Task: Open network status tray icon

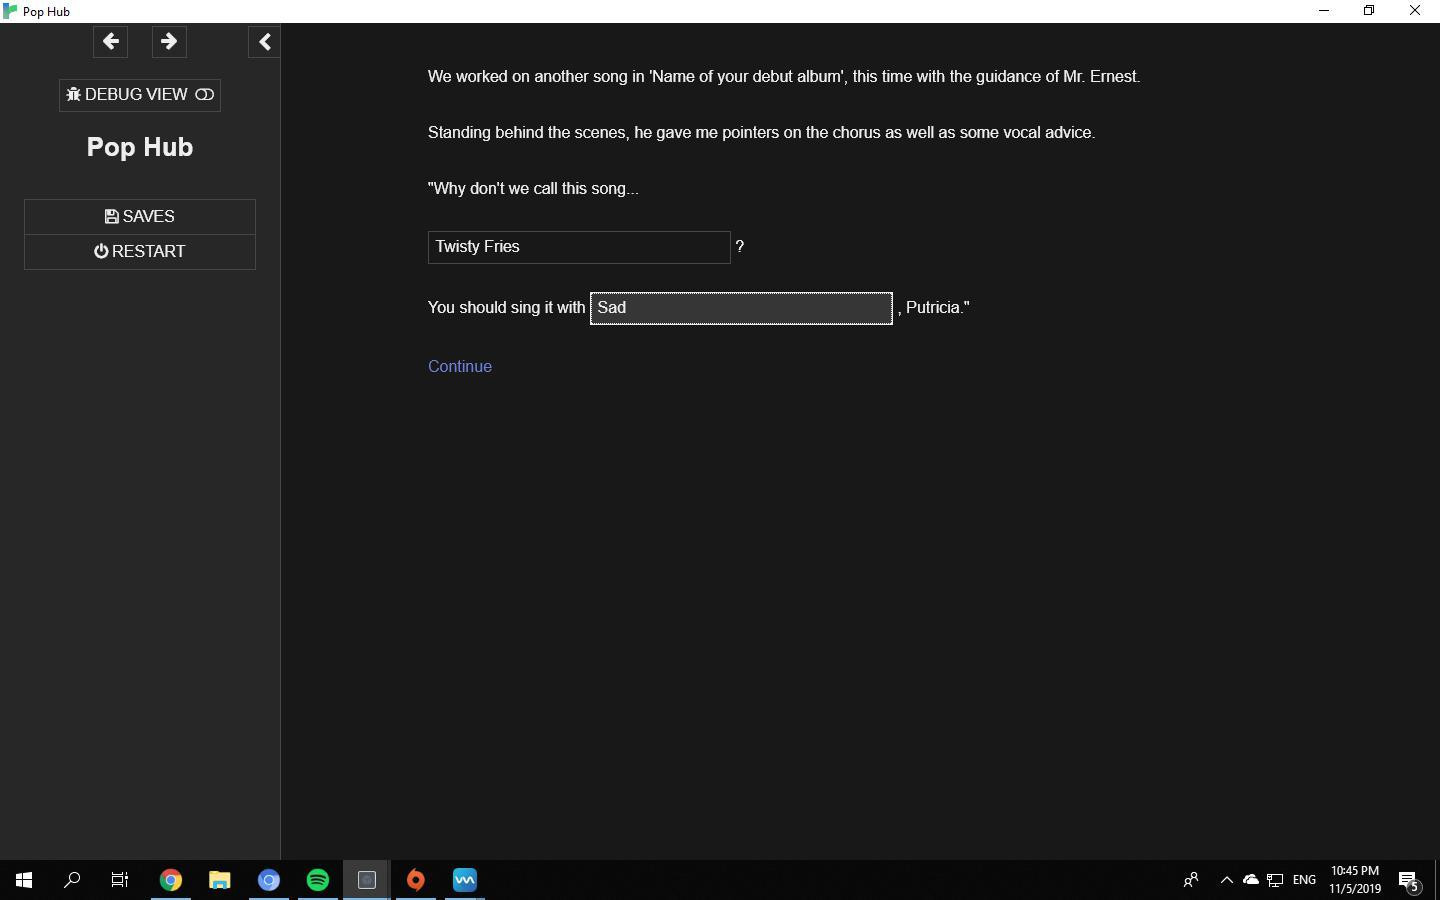Action: [1275, 880]
